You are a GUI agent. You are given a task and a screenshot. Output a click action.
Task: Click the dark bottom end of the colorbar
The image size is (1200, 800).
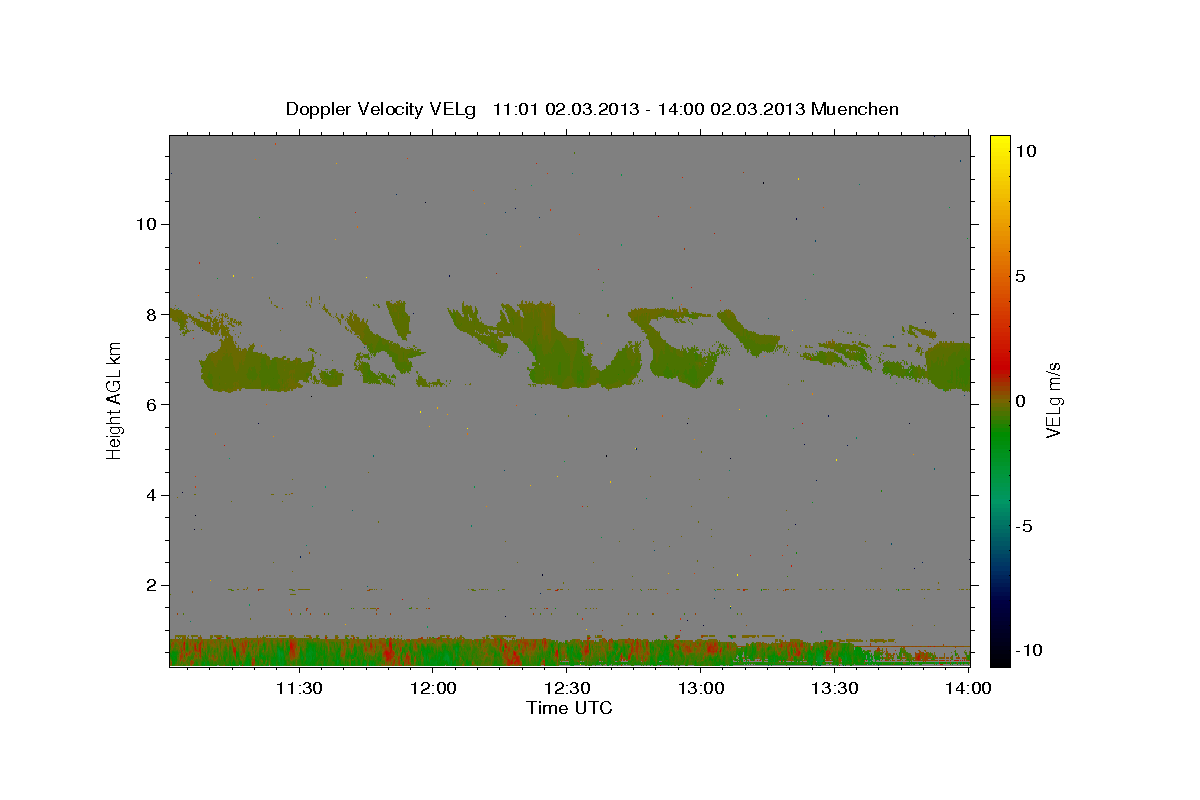pos(1000,655)
